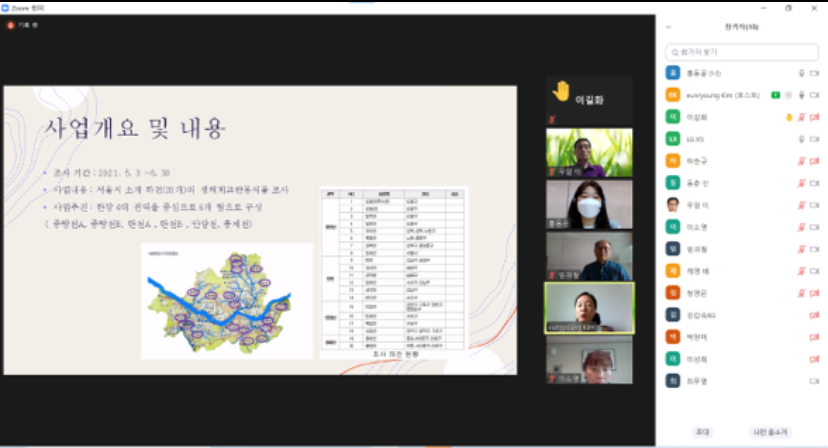The image size is (828, 448).
Task: Pop out the participants panel window
Action: pyautogui.click(x=816, y=27)
